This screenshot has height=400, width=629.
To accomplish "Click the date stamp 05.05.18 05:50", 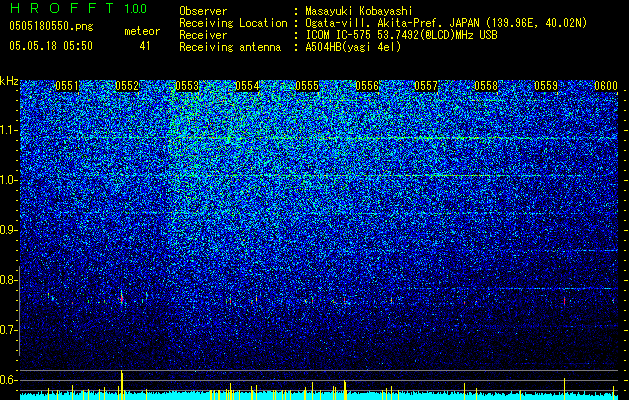I will click(x=51, y=46).
